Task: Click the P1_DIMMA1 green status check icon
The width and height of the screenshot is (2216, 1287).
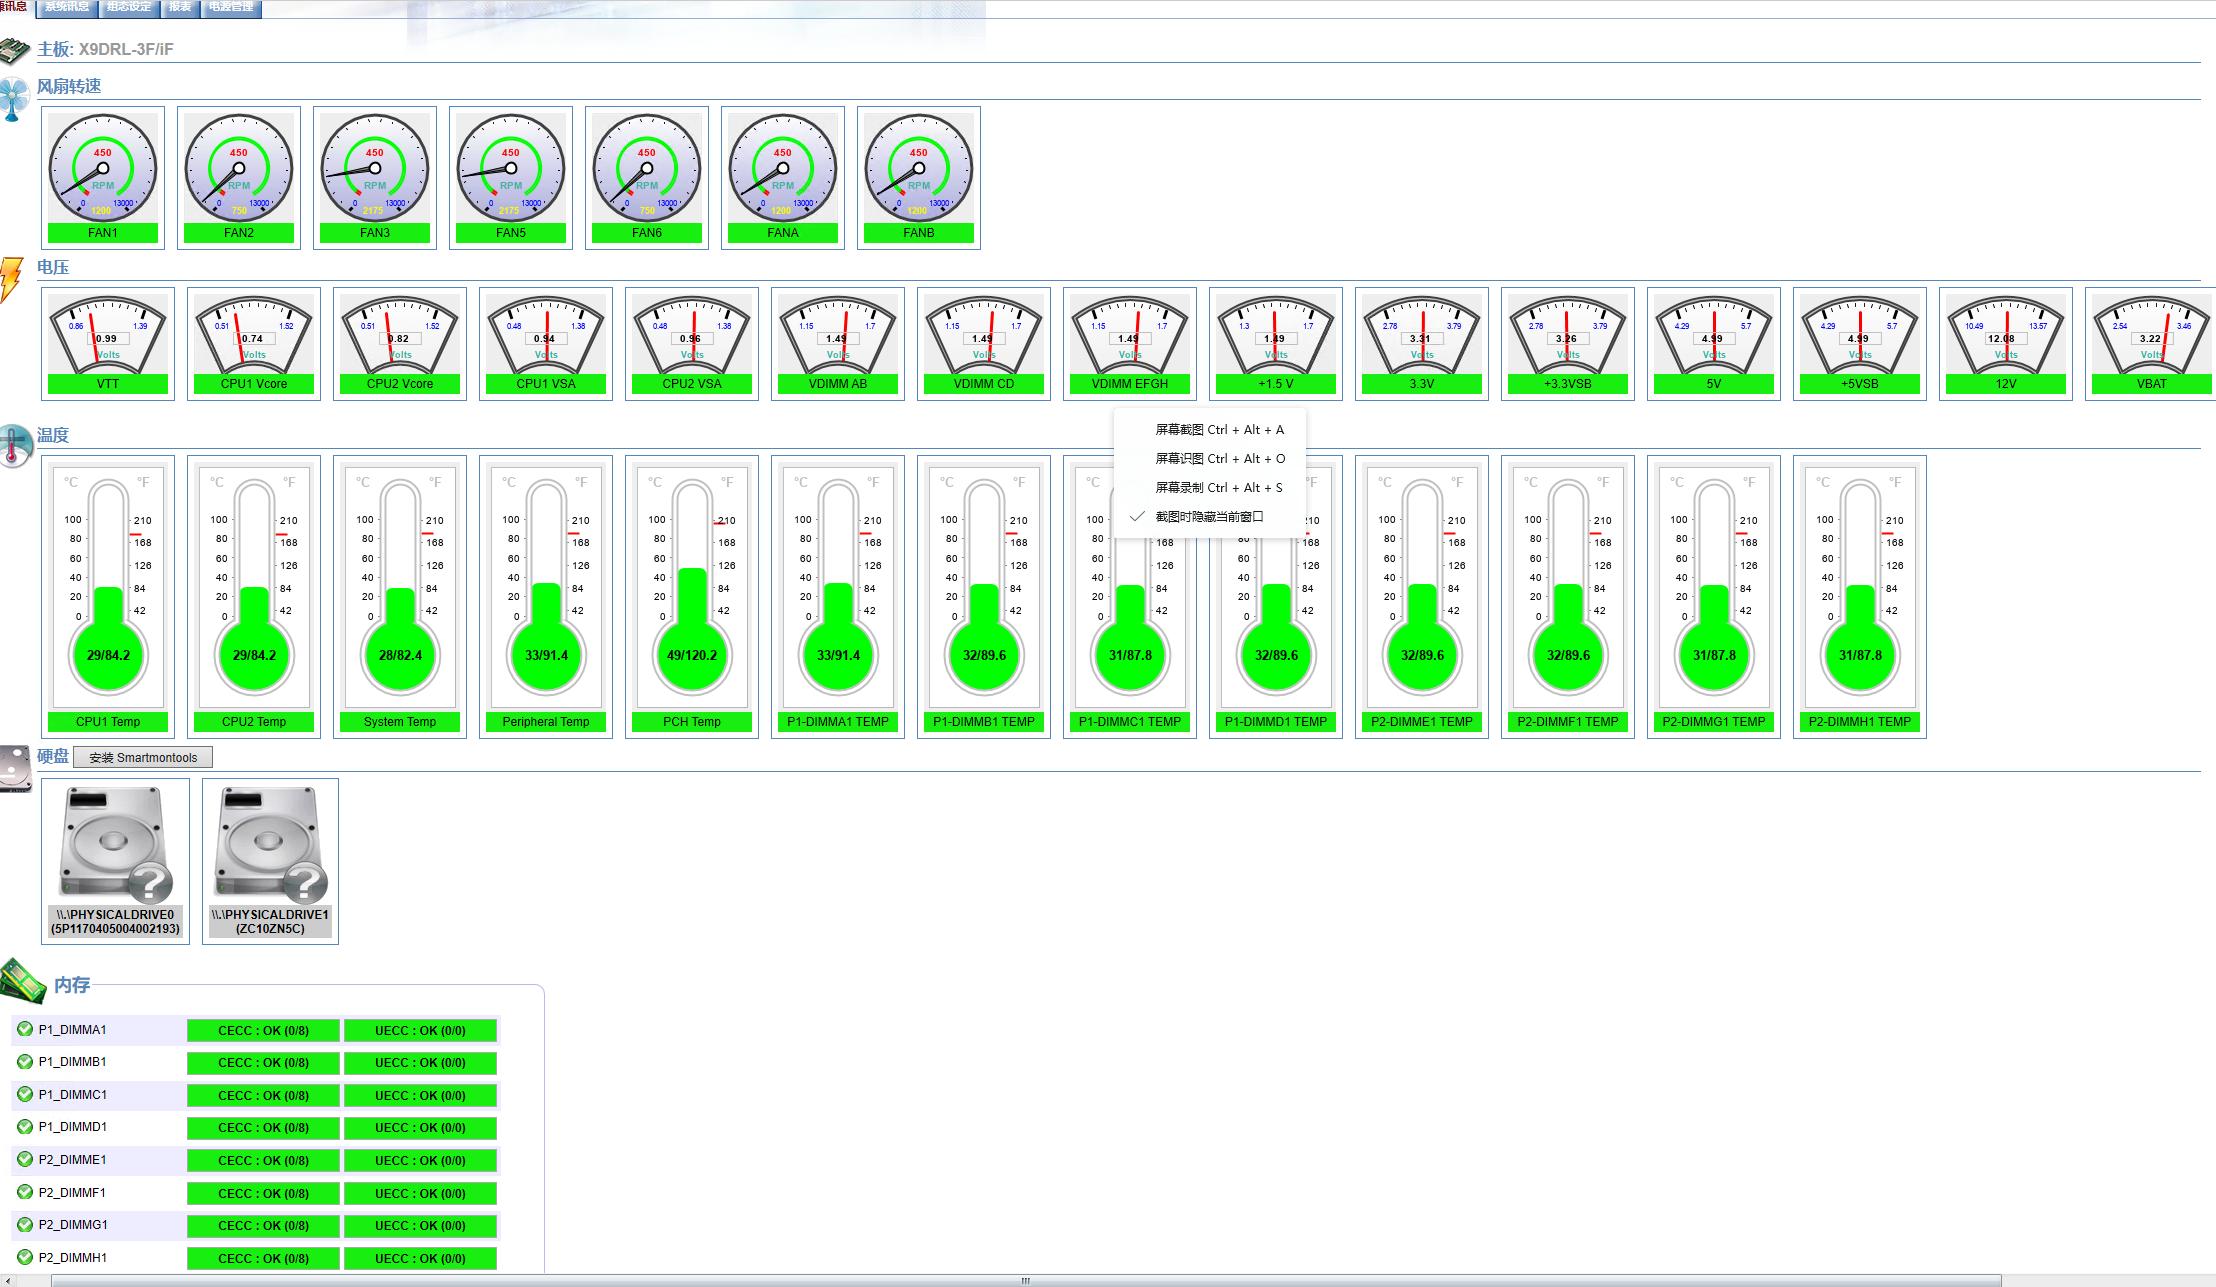Action: pyautogui.click(x=25, y=1029)
